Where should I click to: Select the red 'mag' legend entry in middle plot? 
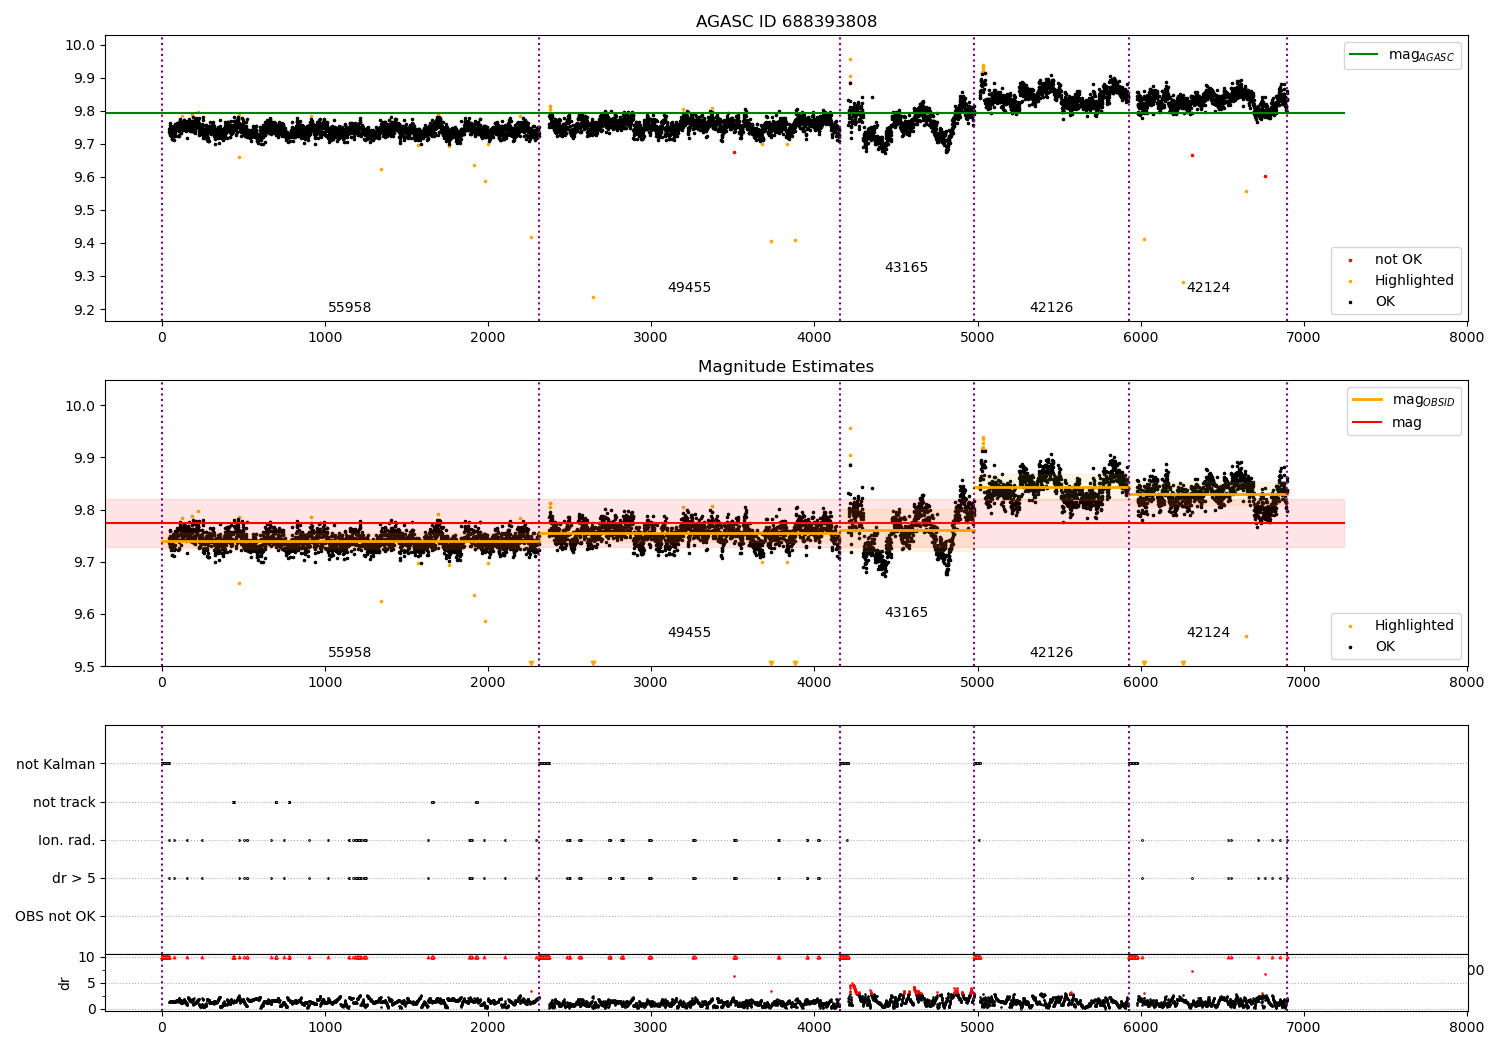1407,423
